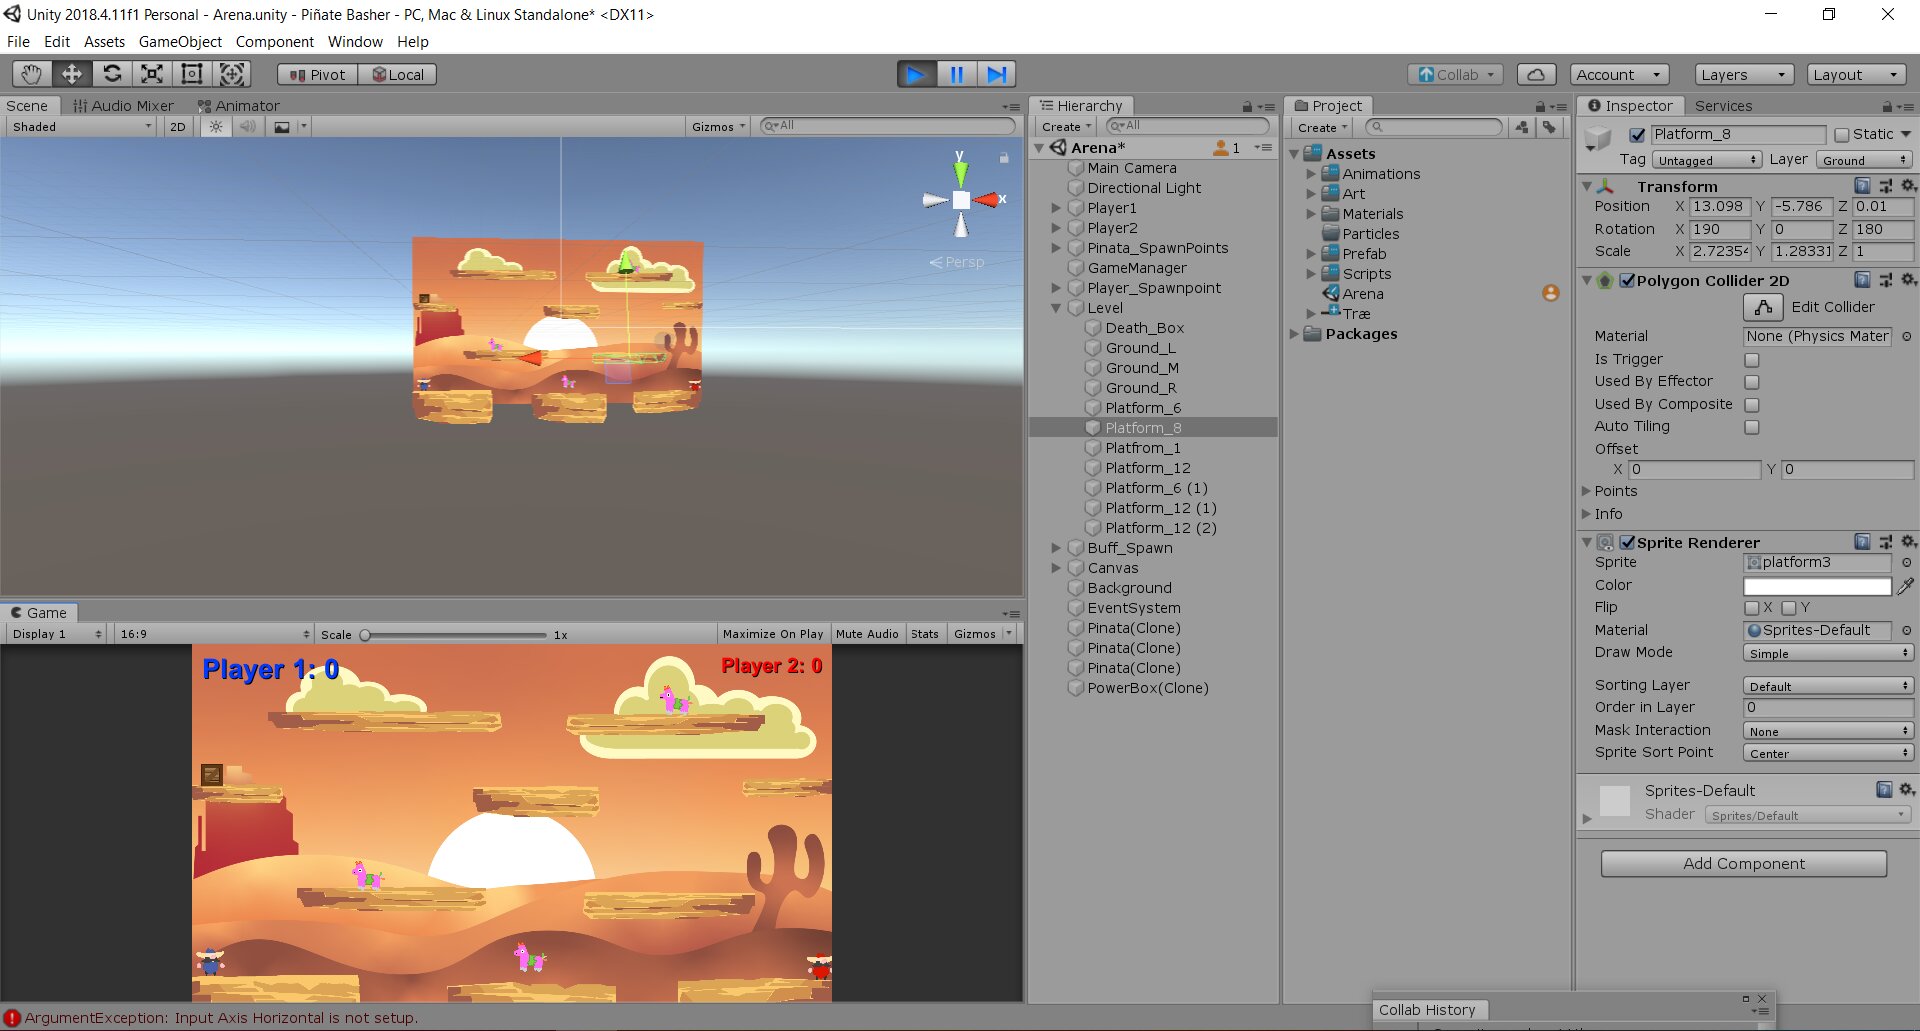Select the Scale tool icon
The width and height of the screenshot is (1920, 1031).
pyautogui.click(x=152, y=74)
